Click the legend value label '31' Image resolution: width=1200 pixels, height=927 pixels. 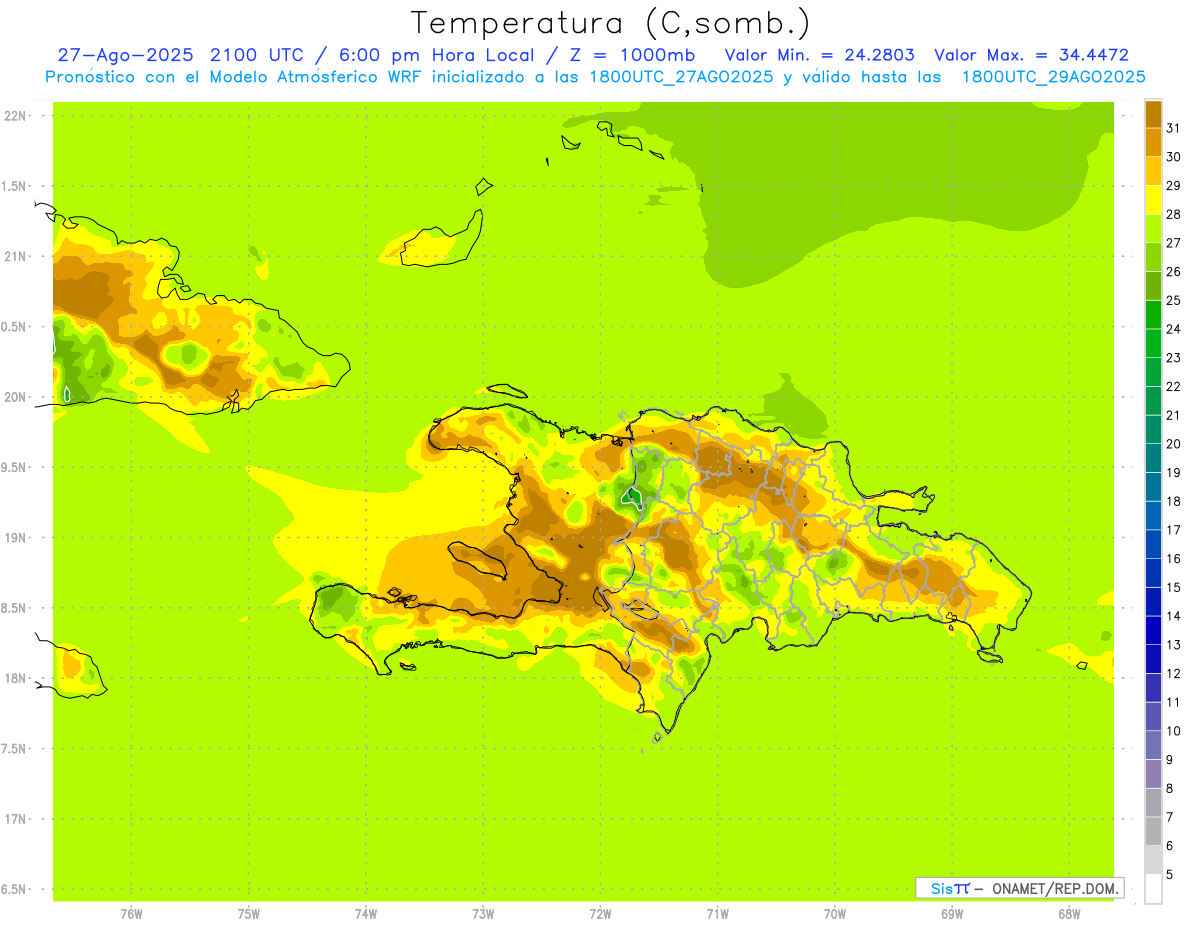click(x=1173, y=128)
